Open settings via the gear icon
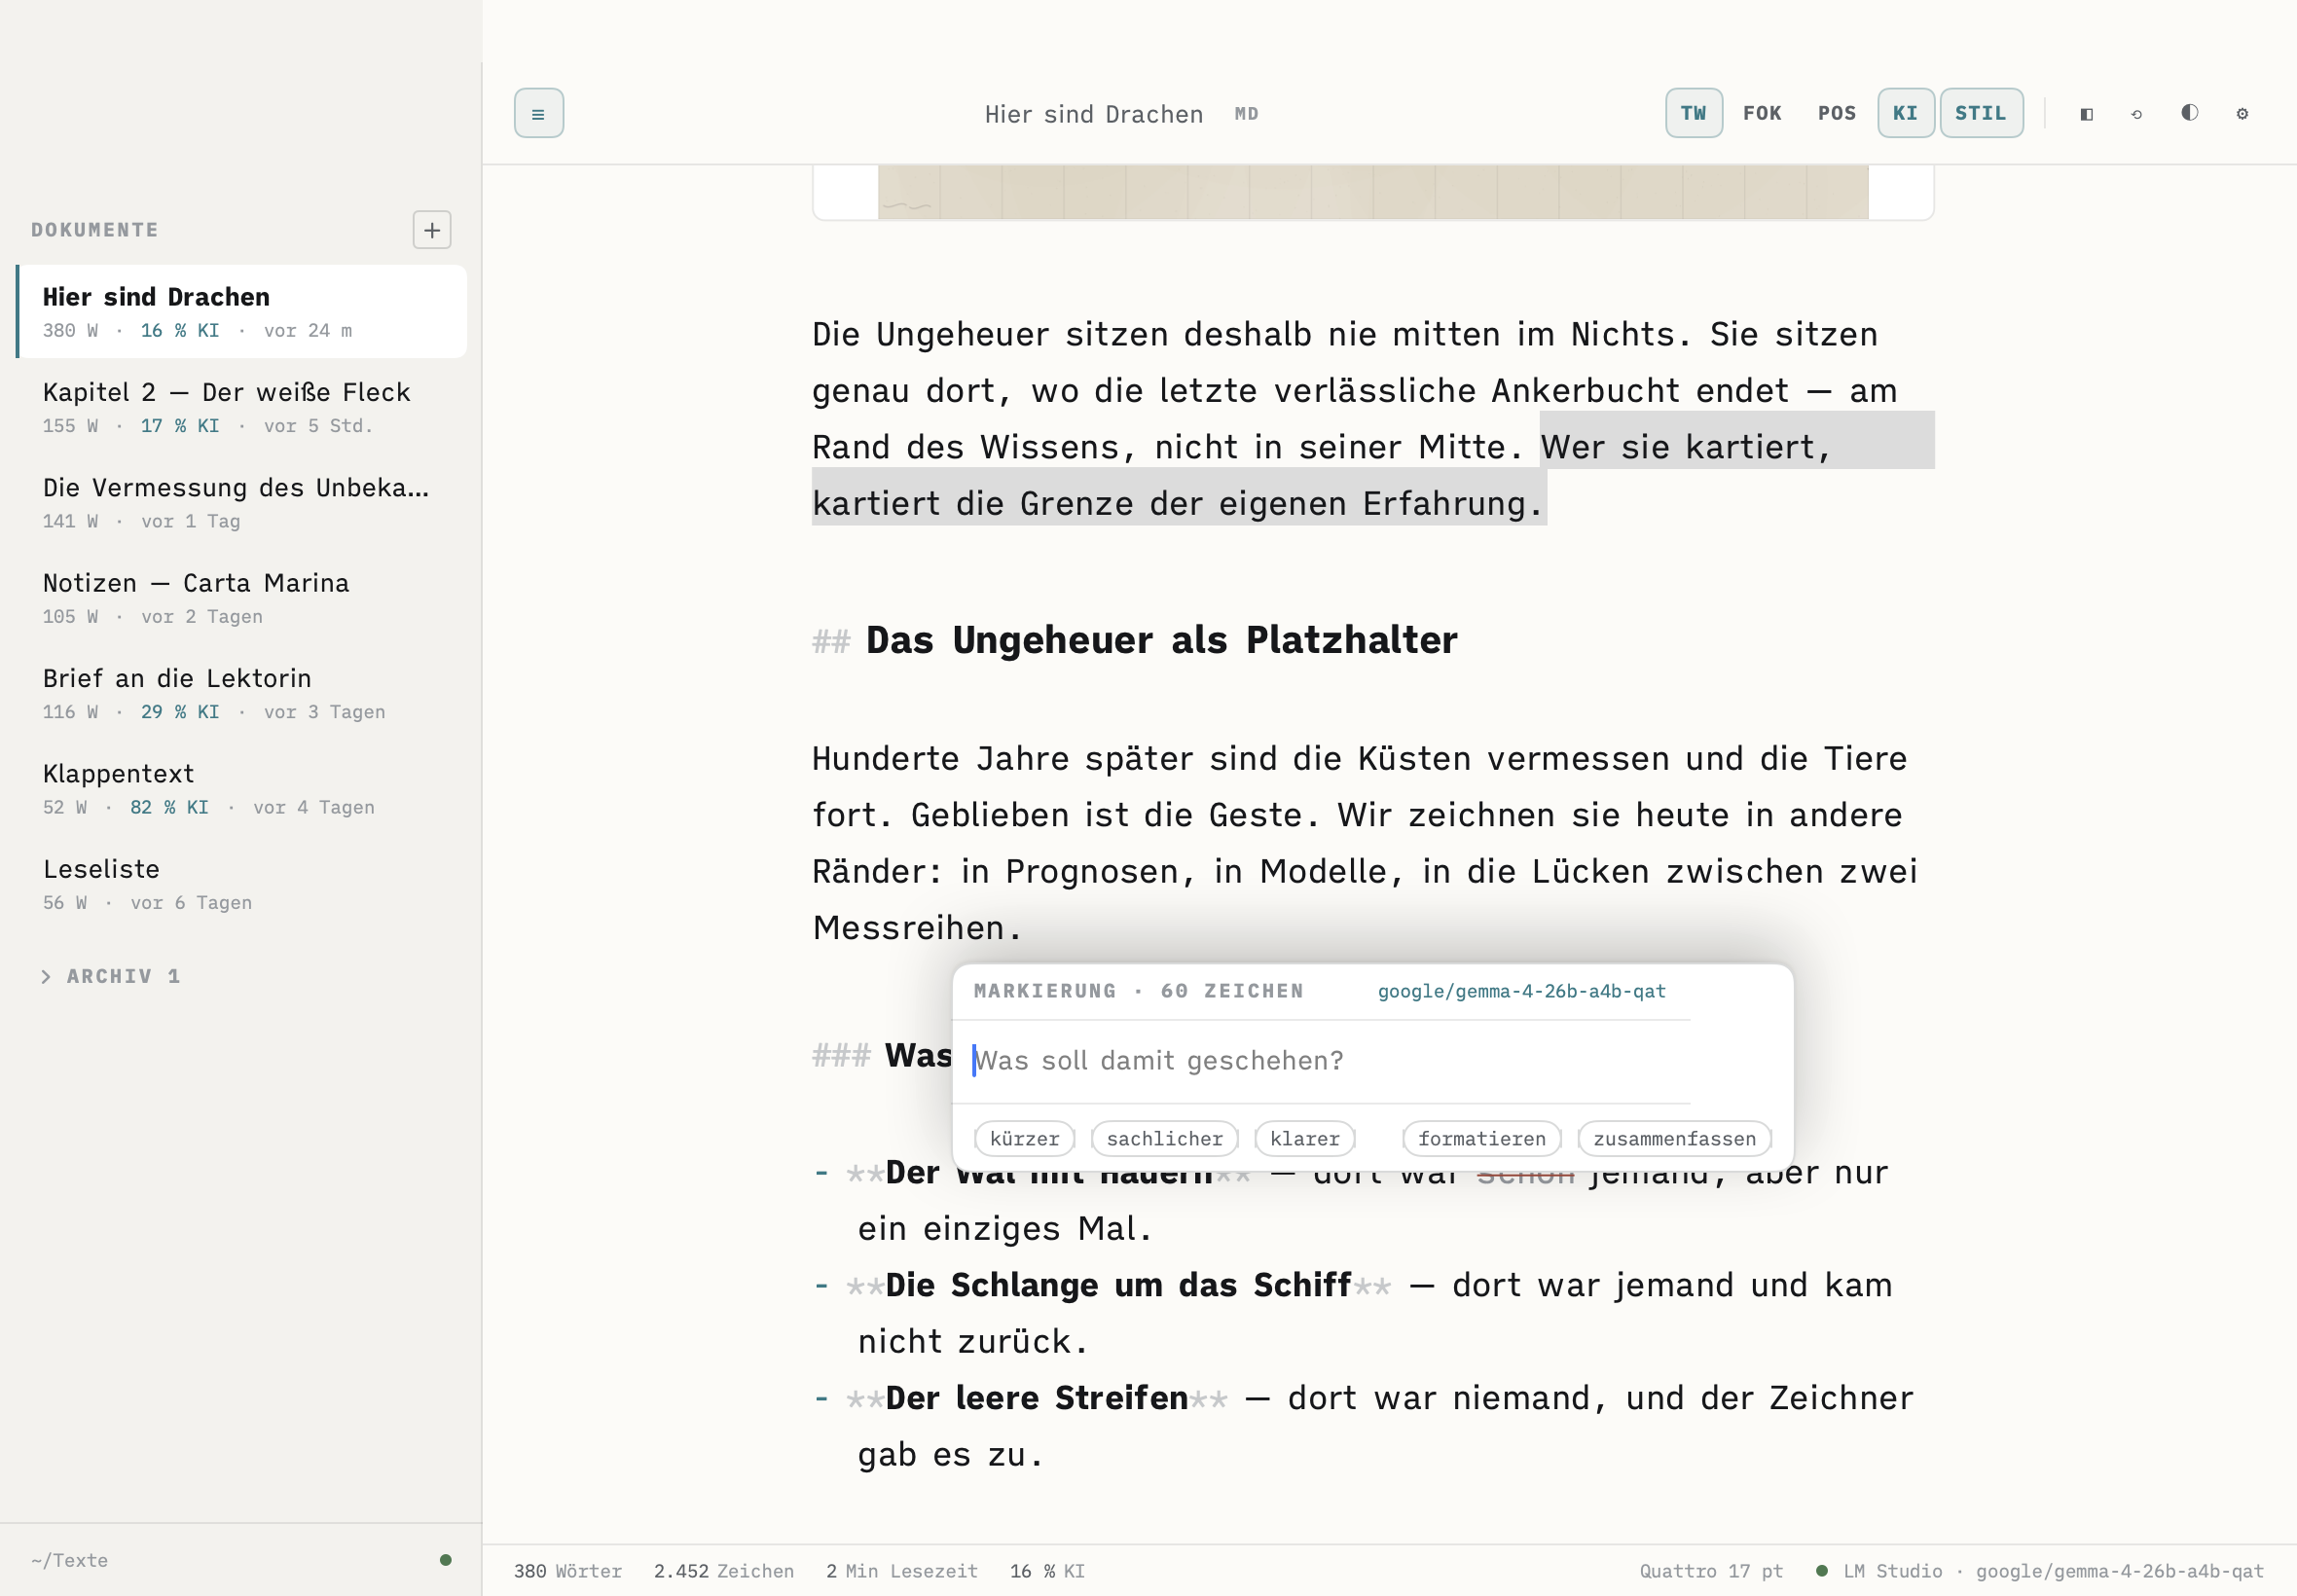Viewport: 2297px width, 1596px height. (x=2242, y=114)
